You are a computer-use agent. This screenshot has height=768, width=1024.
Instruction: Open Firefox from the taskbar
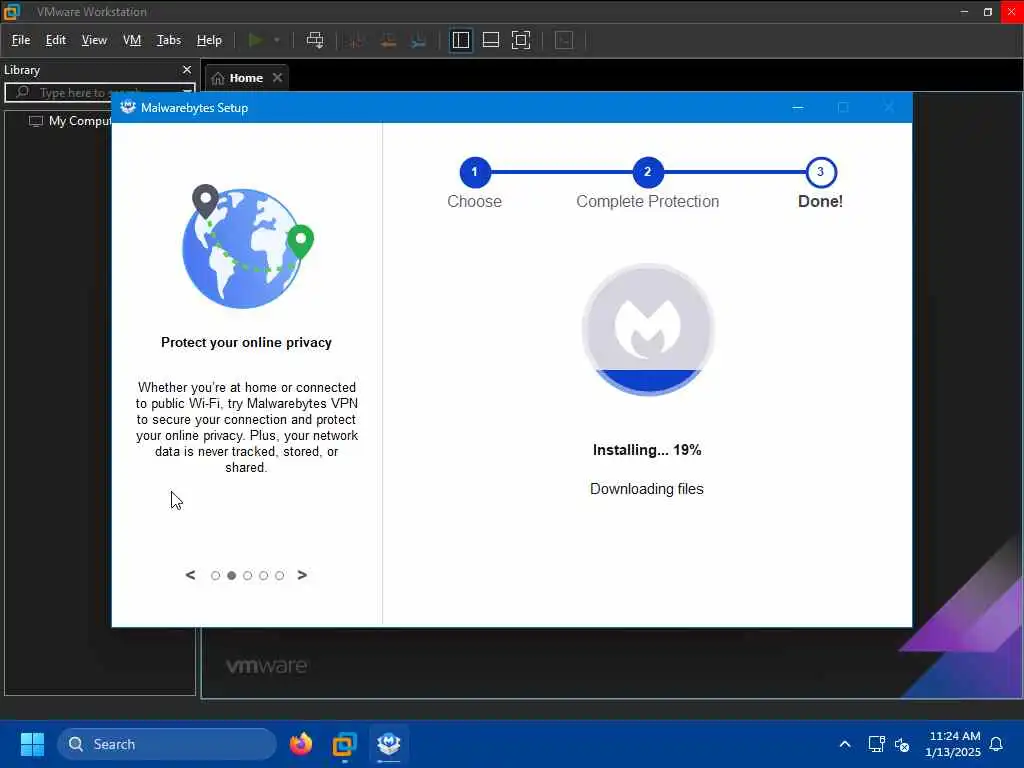pyautogui.click(x=300, y=744)
